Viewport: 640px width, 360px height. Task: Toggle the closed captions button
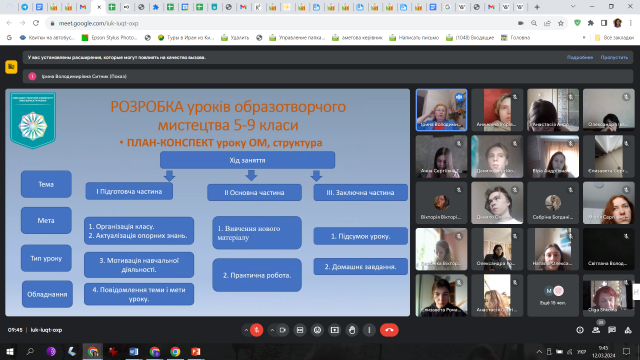[300, 330]
